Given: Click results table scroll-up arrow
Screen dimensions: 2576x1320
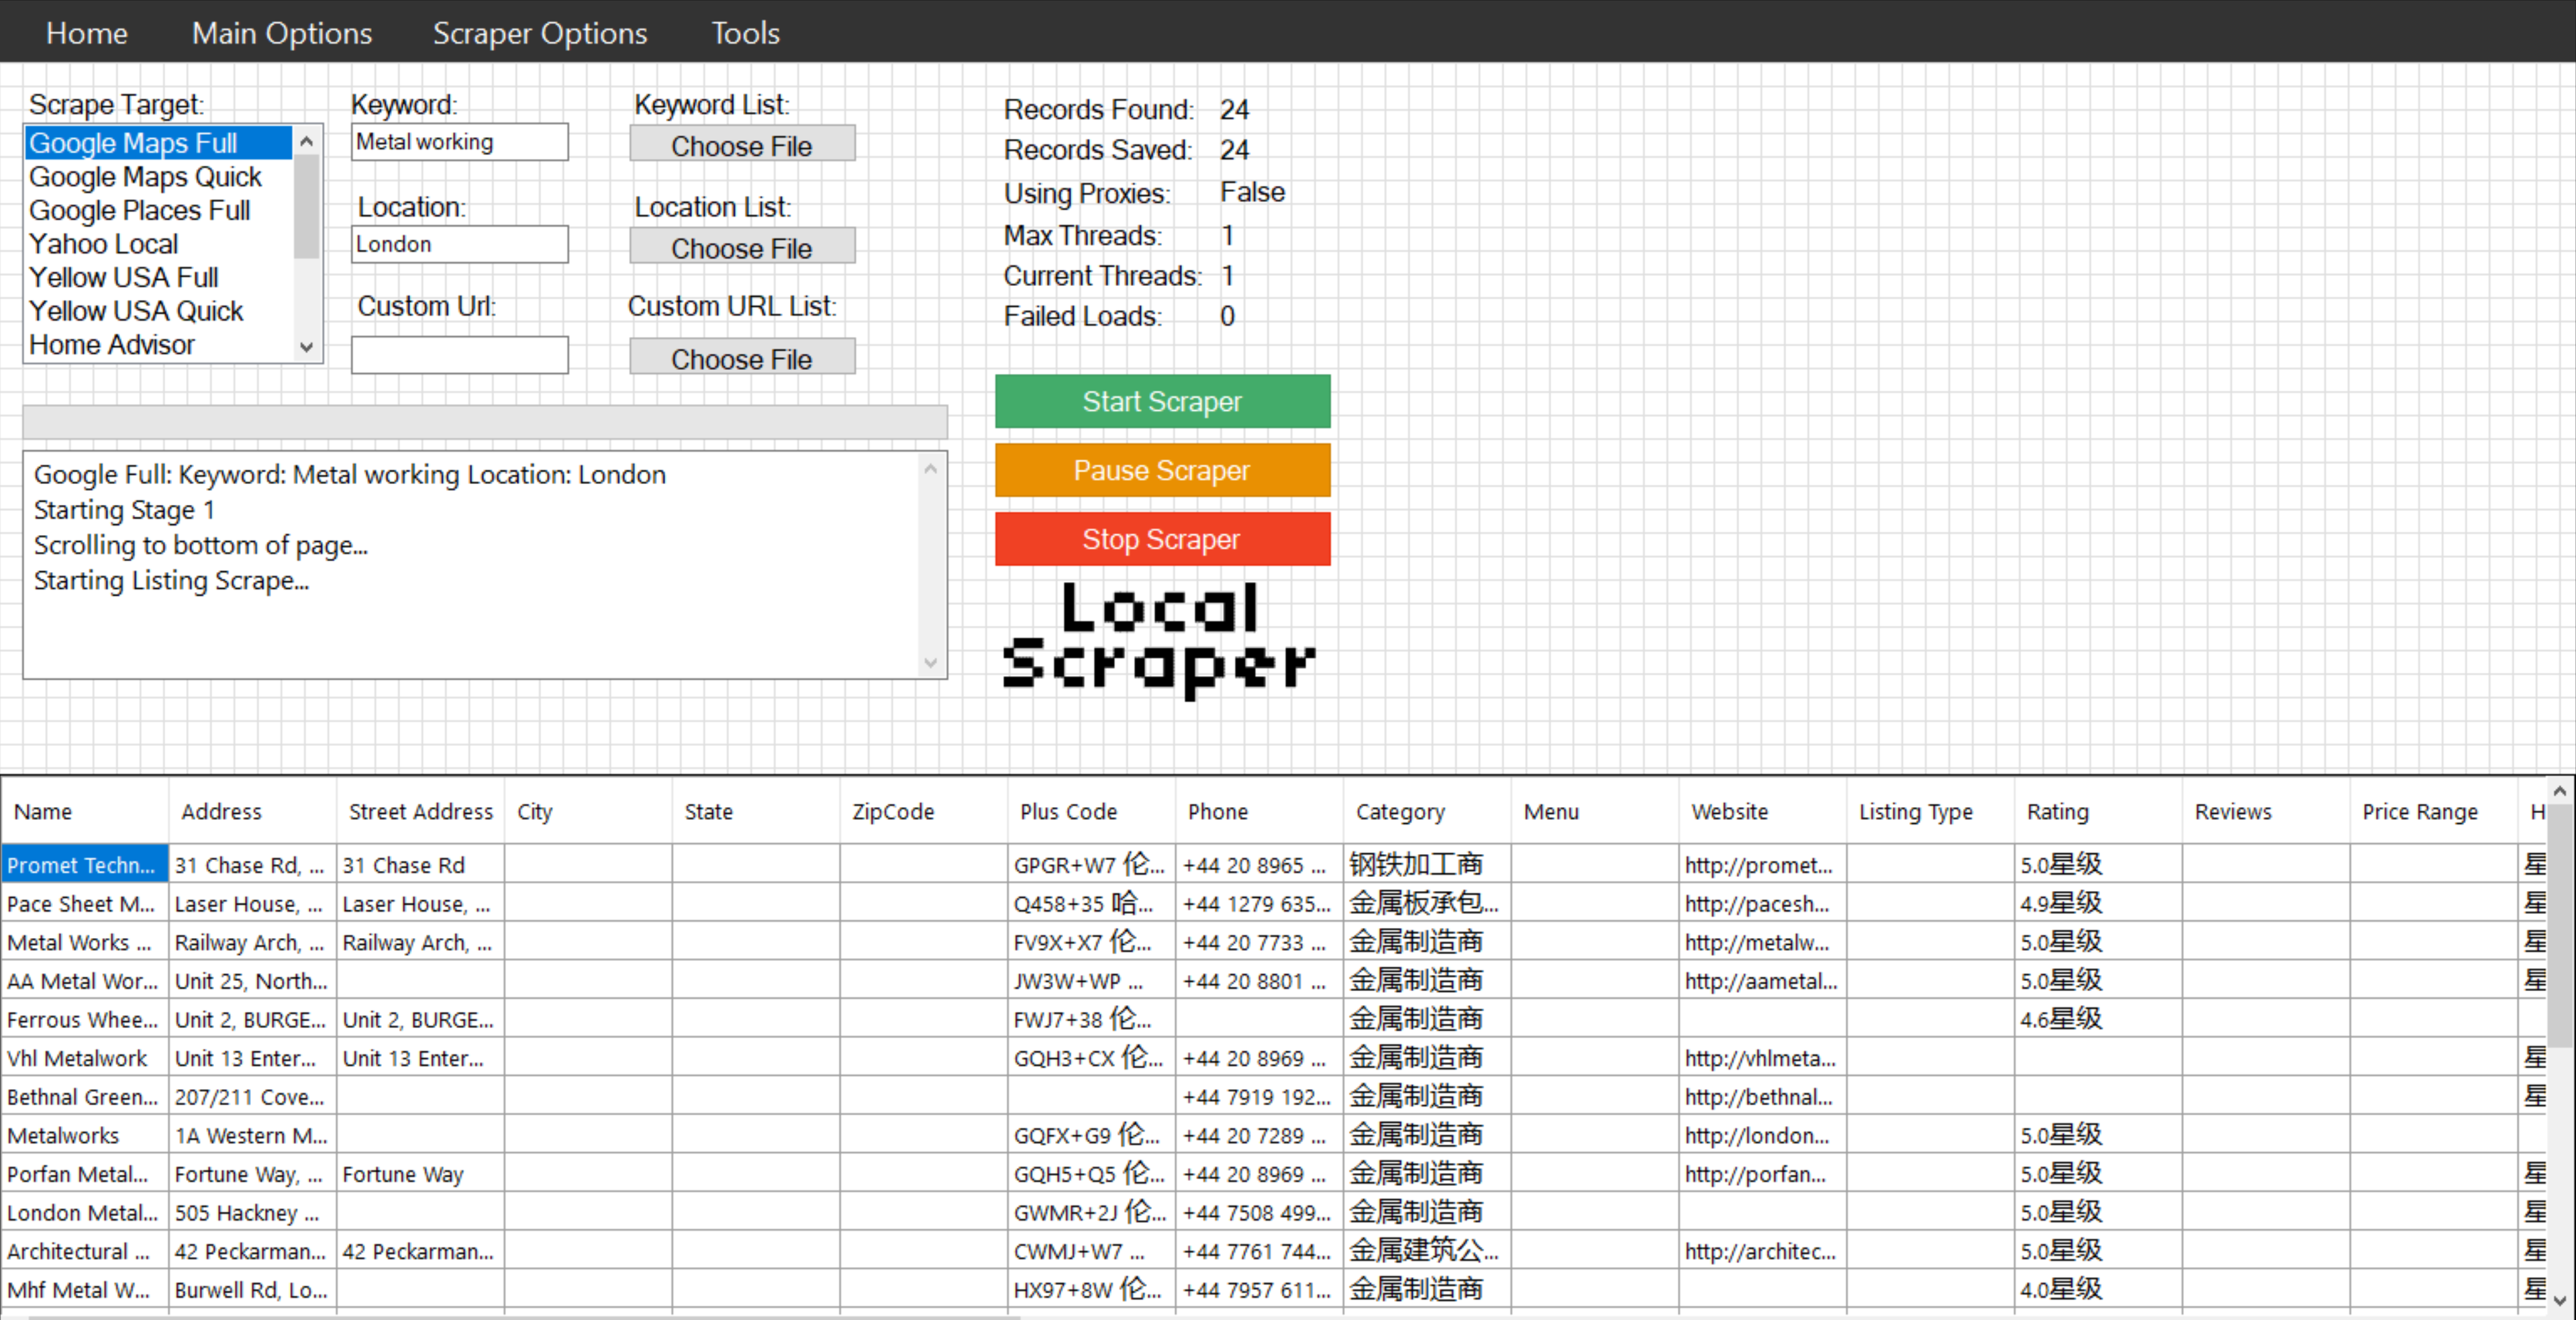Looking at the screenshot, I should pyautogui.click(x=2560, y=791).
